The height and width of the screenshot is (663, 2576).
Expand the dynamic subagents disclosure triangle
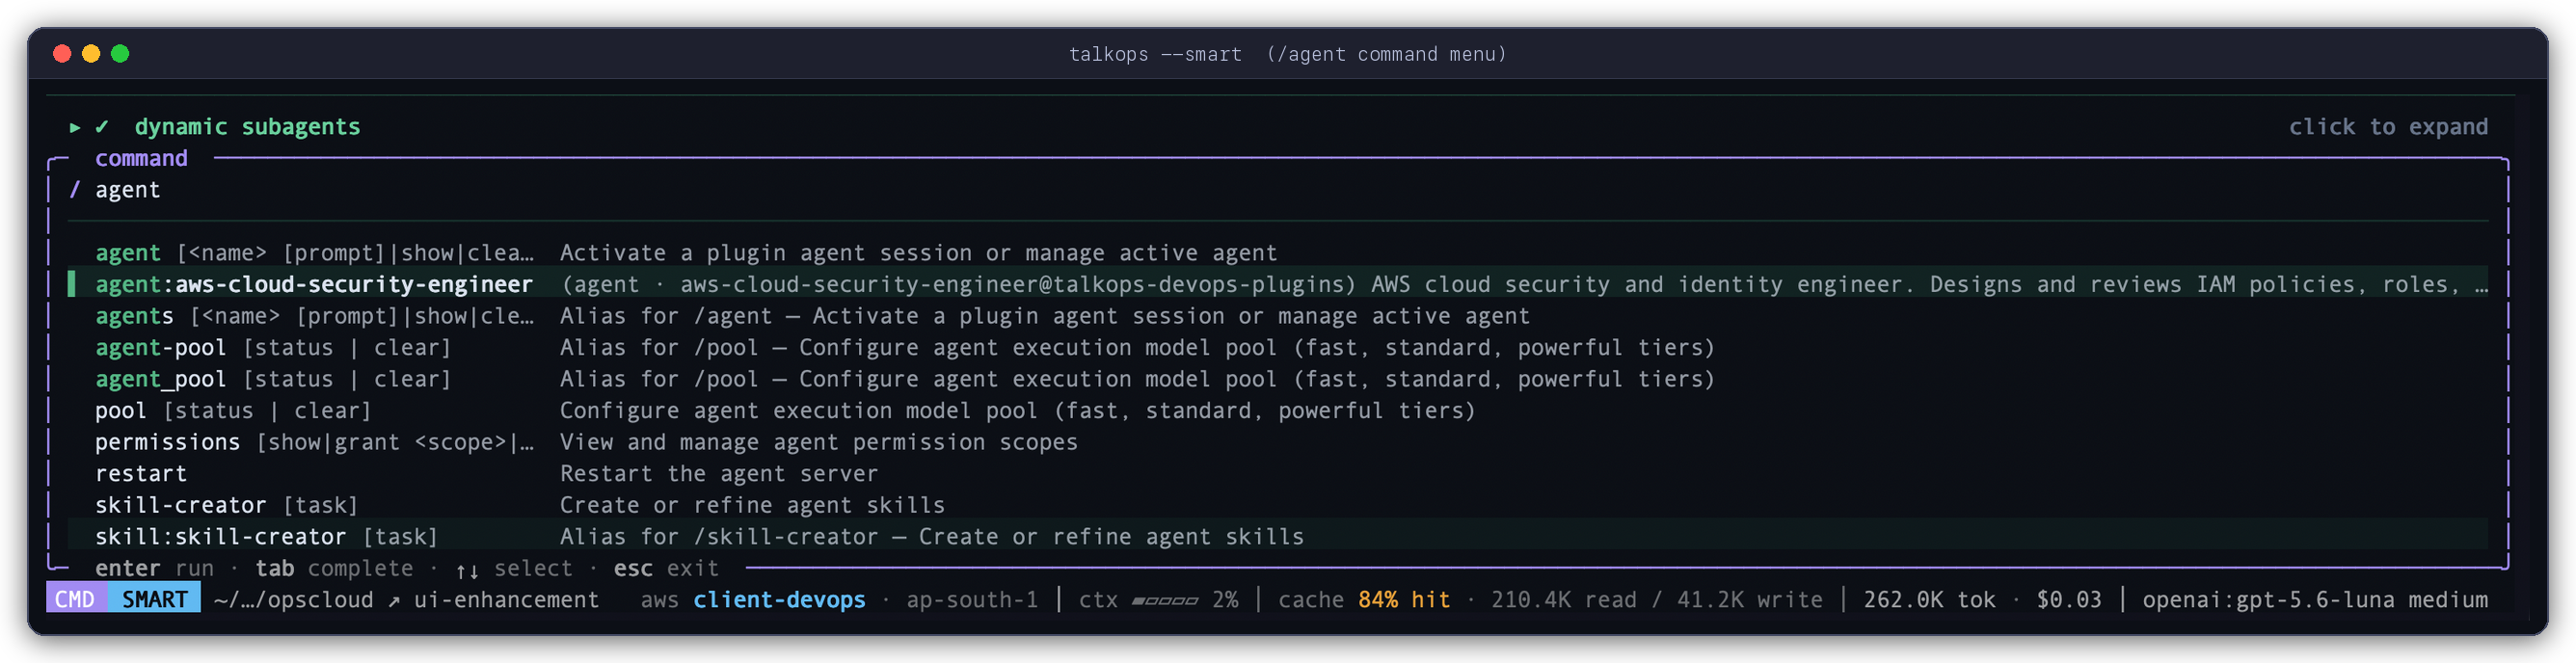point(75,127)
